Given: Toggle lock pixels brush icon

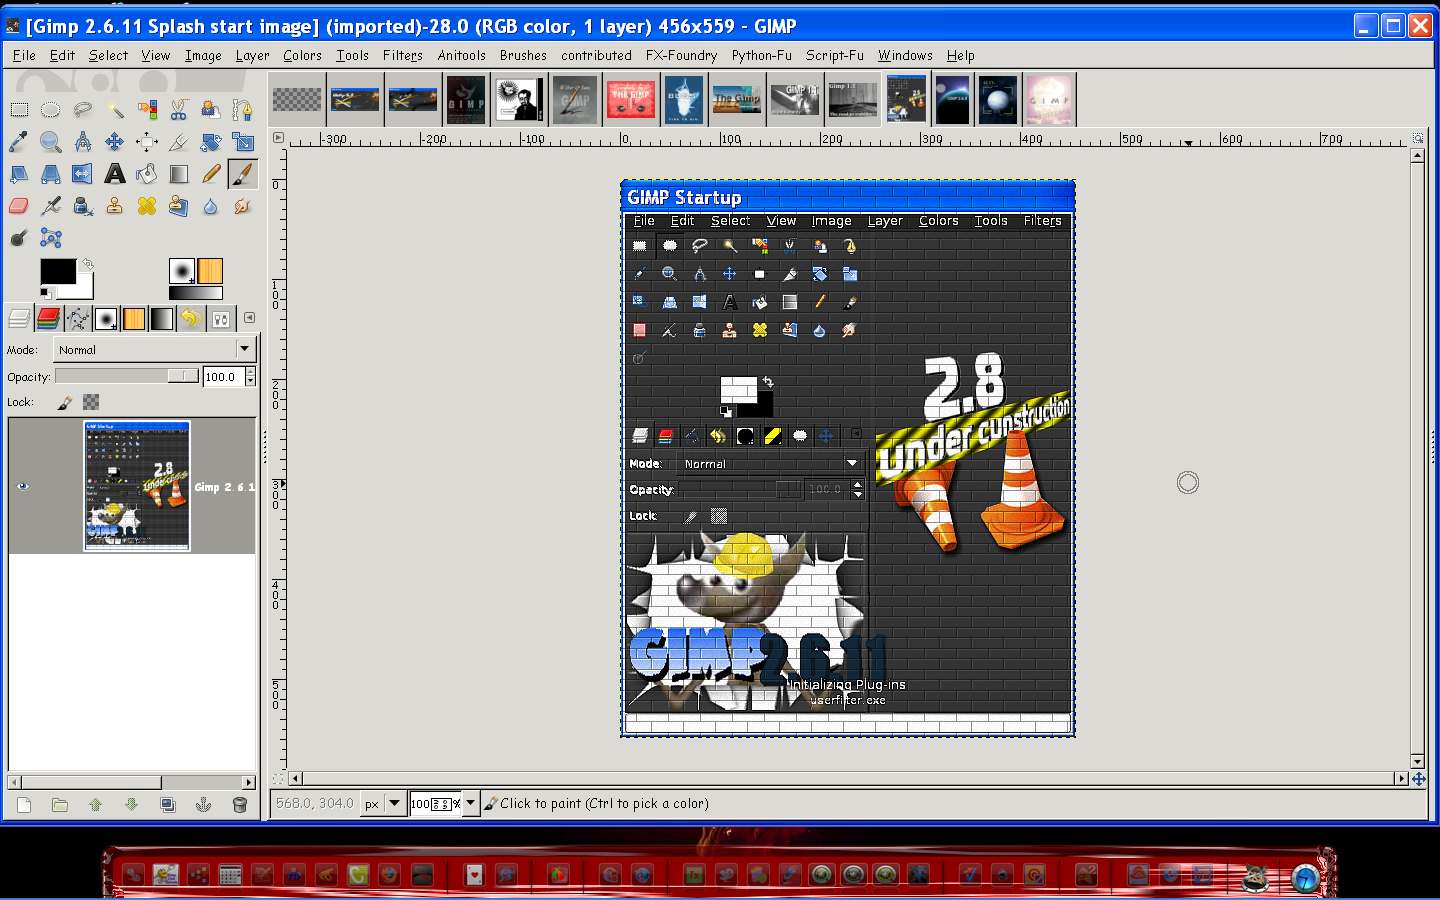Looking at the screenshot, I should point(65,402).
